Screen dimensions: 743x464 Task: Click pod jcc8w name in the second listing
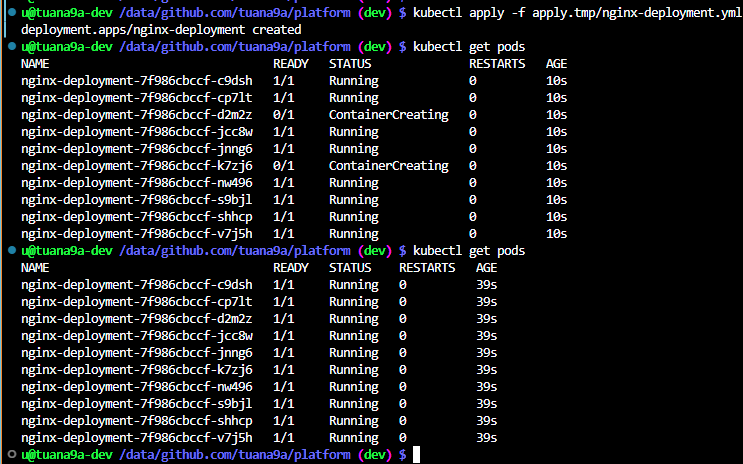point(137,336)
